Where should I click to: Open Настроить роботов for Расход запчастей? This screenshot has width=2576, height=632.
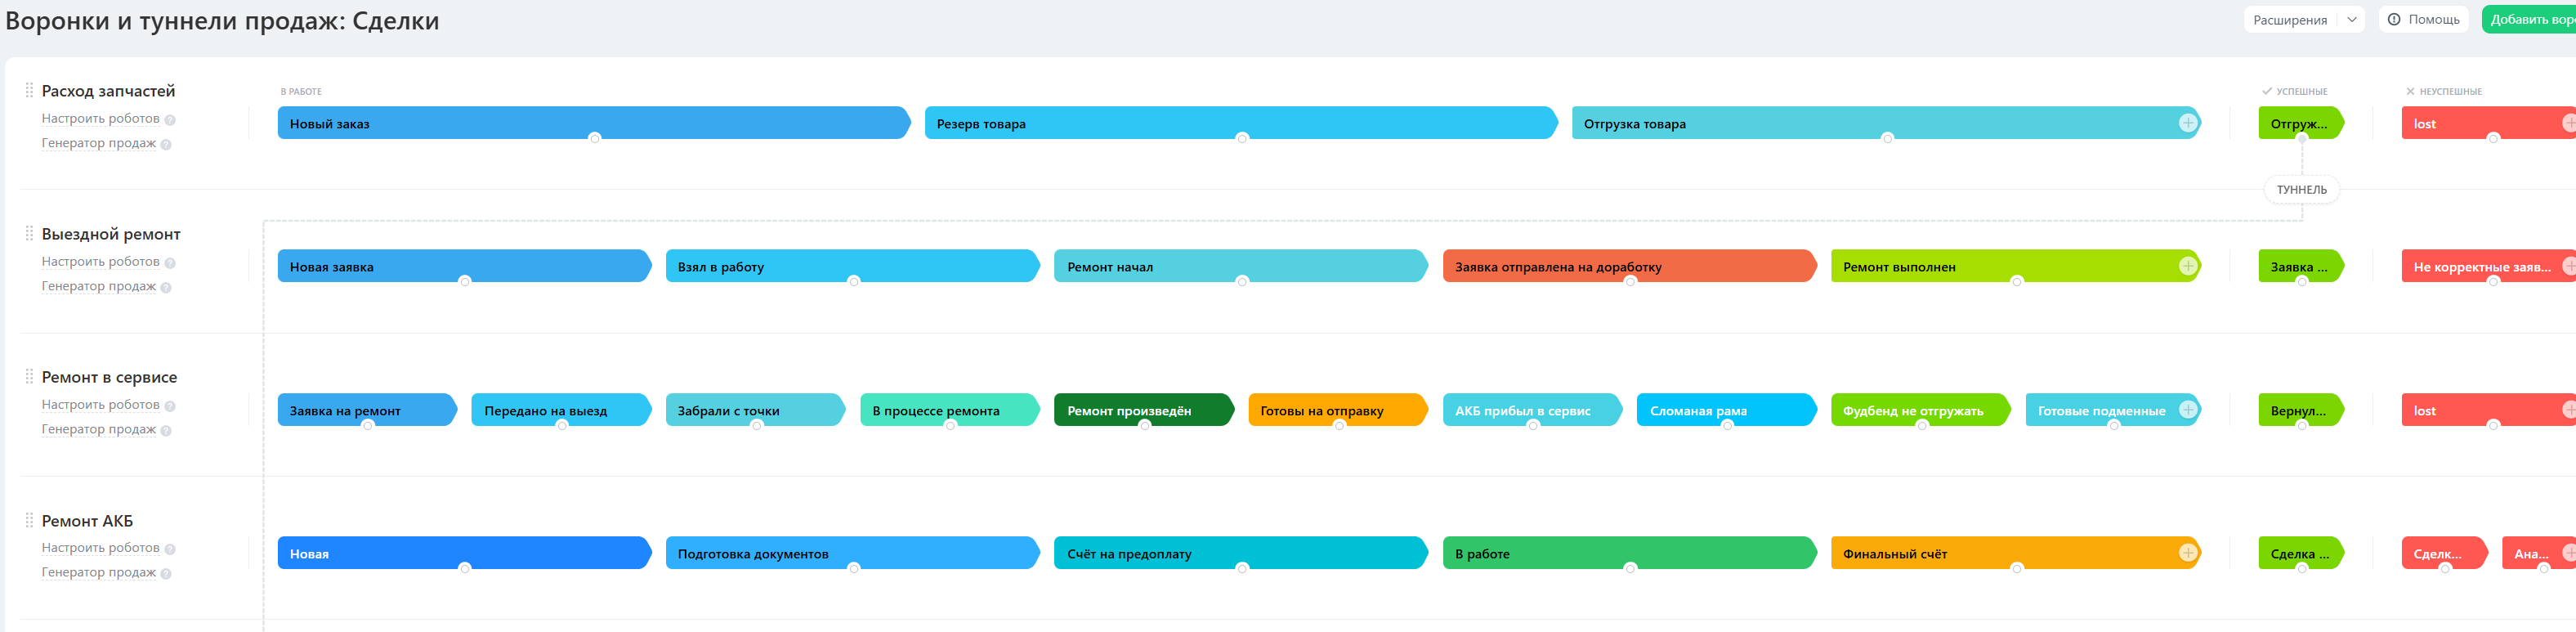click(x=100, y=118)
